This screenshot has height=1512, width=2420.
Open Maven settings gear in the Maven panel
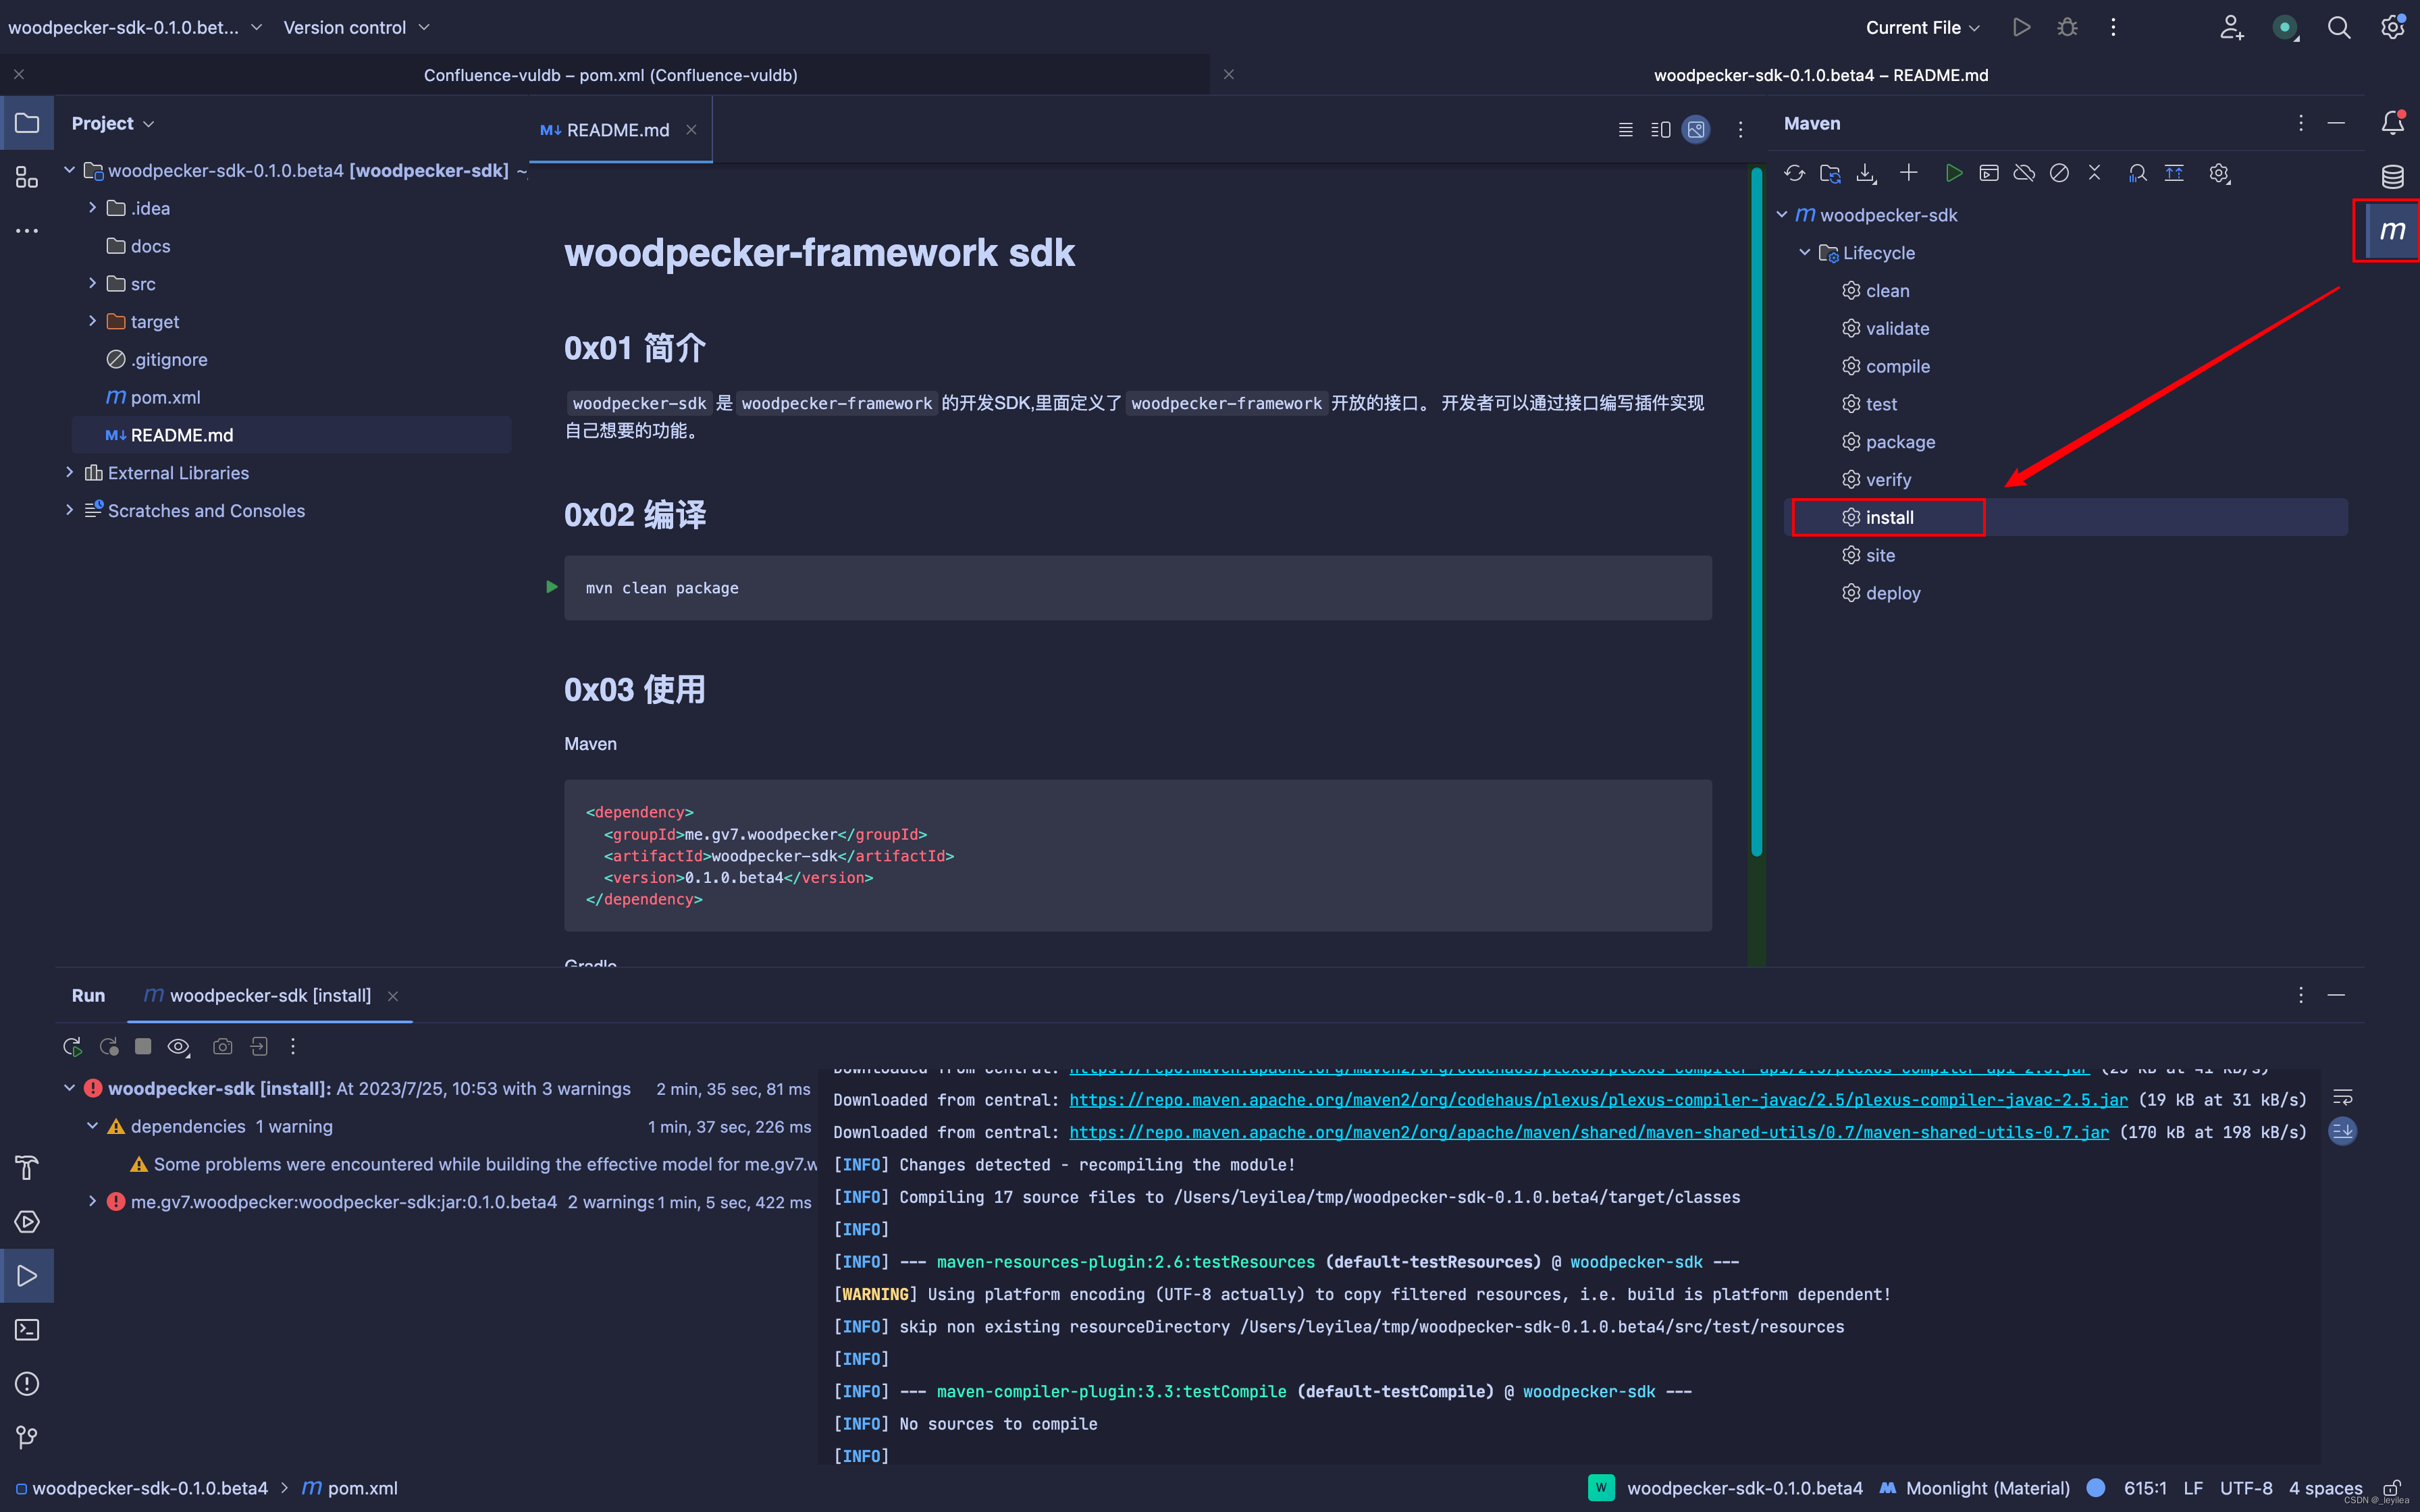pyautogui.click(x=2220, y=172)
